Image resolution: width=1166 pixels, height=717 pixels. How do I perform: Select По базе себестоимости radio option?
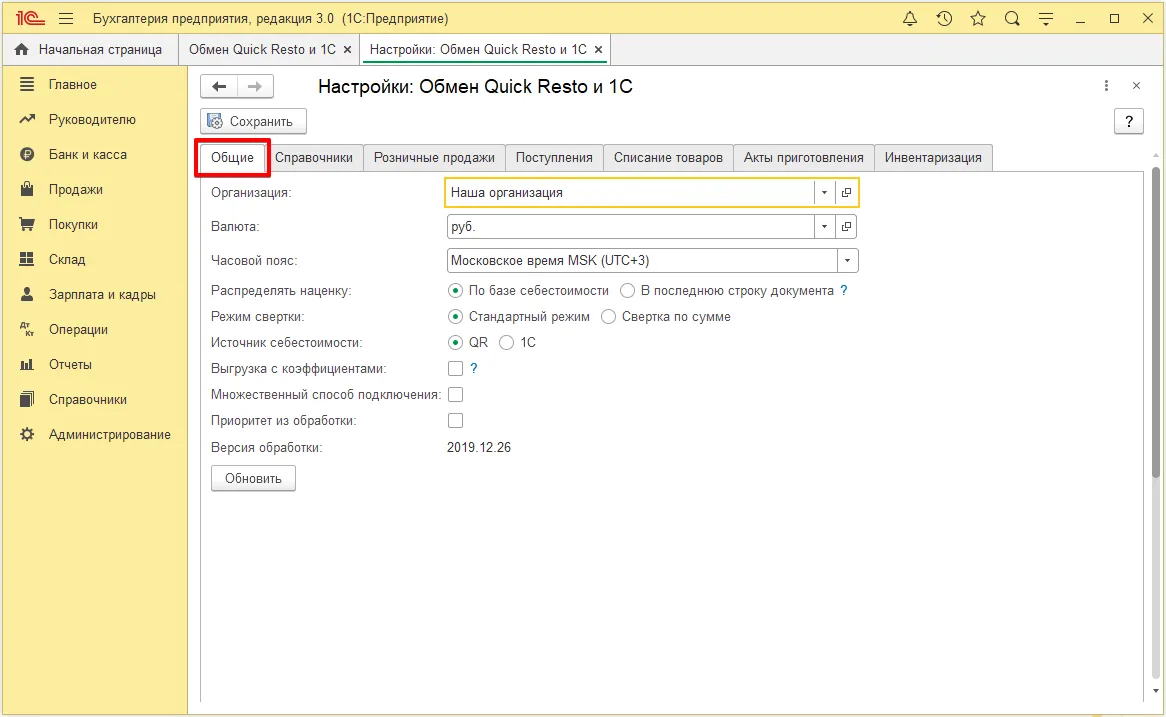455,291
